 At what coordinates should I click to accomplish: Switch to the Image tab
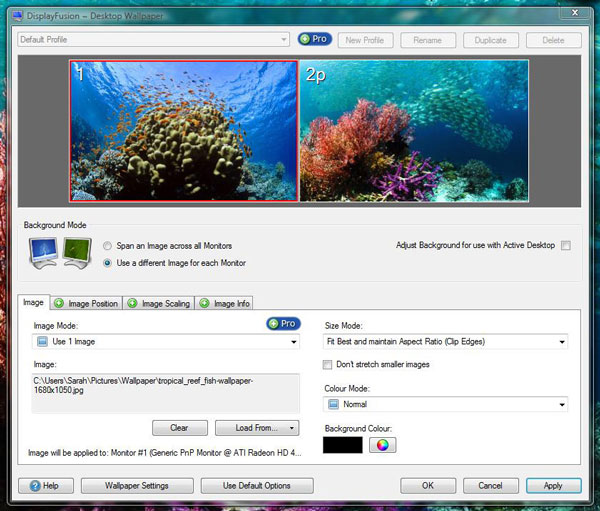click(x=33, y=302)
